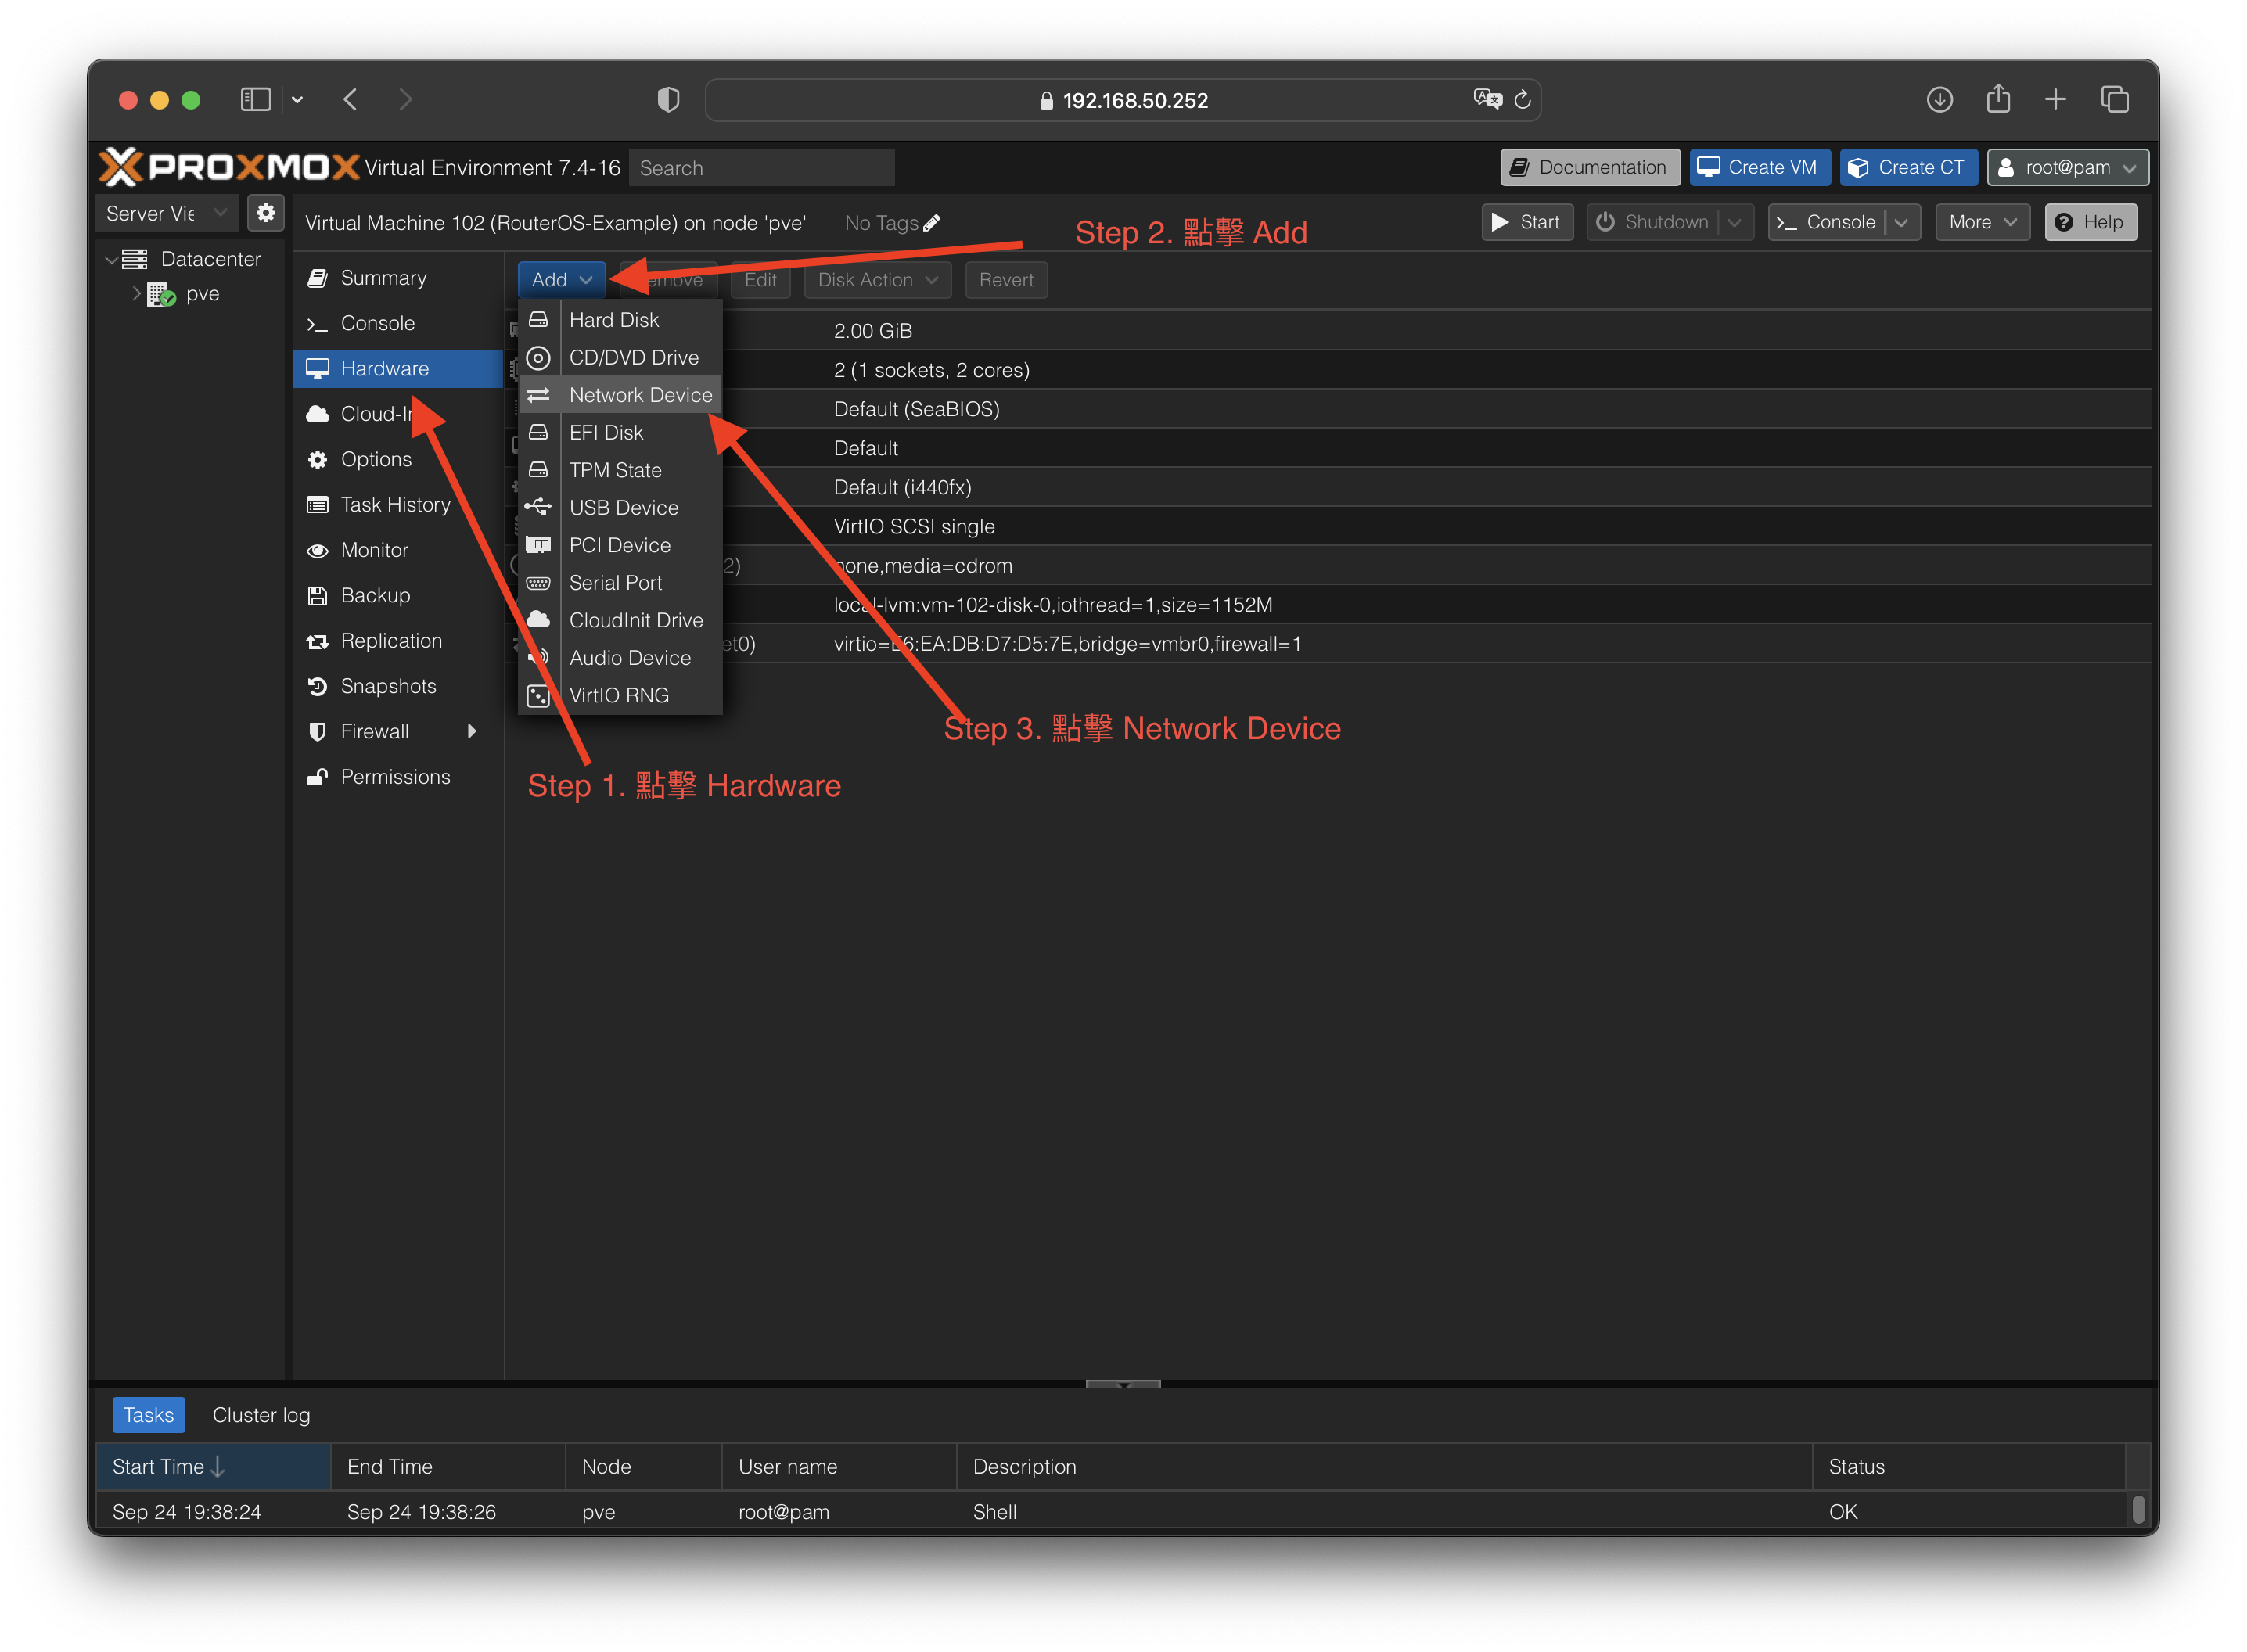This screenshot has height=1652, width=2247.
Task: Click the reload page icon in address bar
Action: click(x=1522, y=100)
